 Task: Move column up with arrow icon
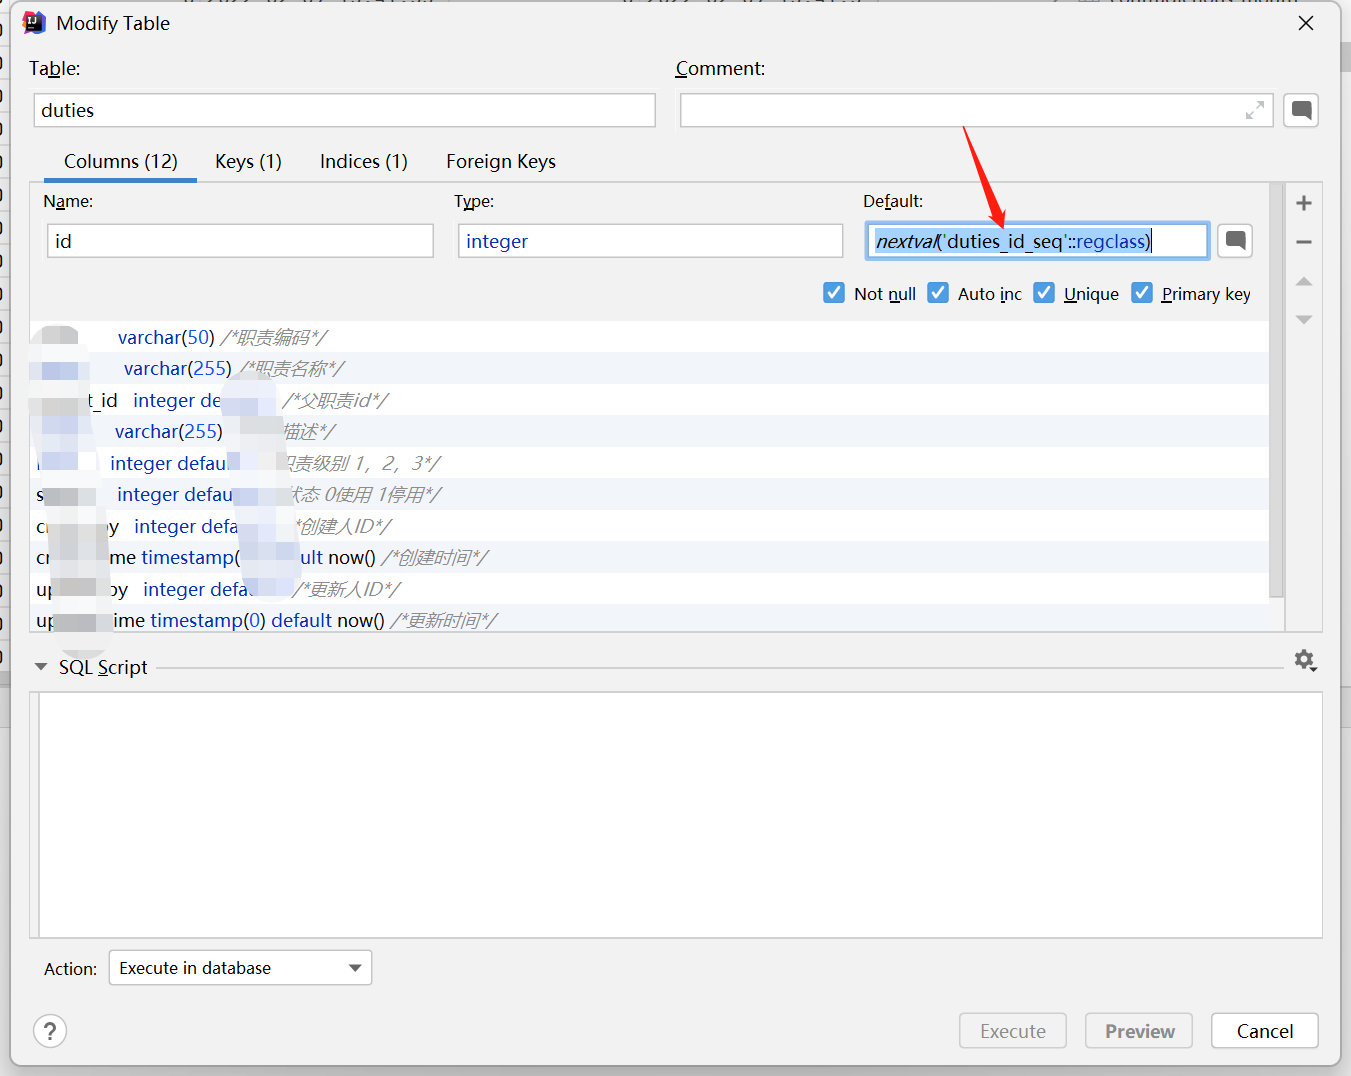point(1303,282)
